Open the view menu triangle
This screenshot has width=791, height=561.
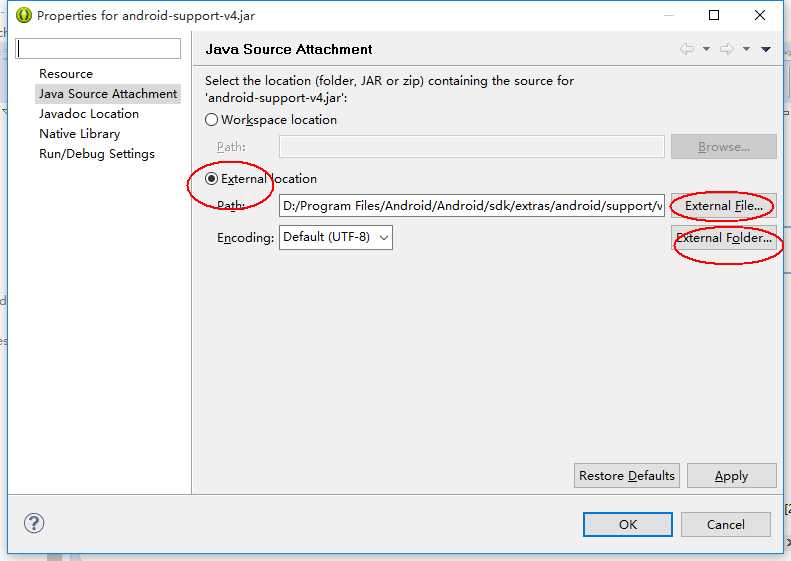pos(766,49)
